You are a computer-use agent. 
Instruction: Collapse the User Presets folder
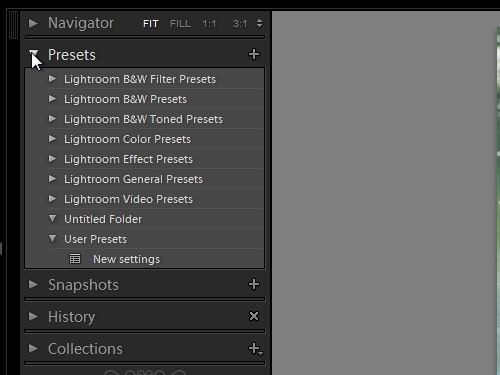point(52,239)
